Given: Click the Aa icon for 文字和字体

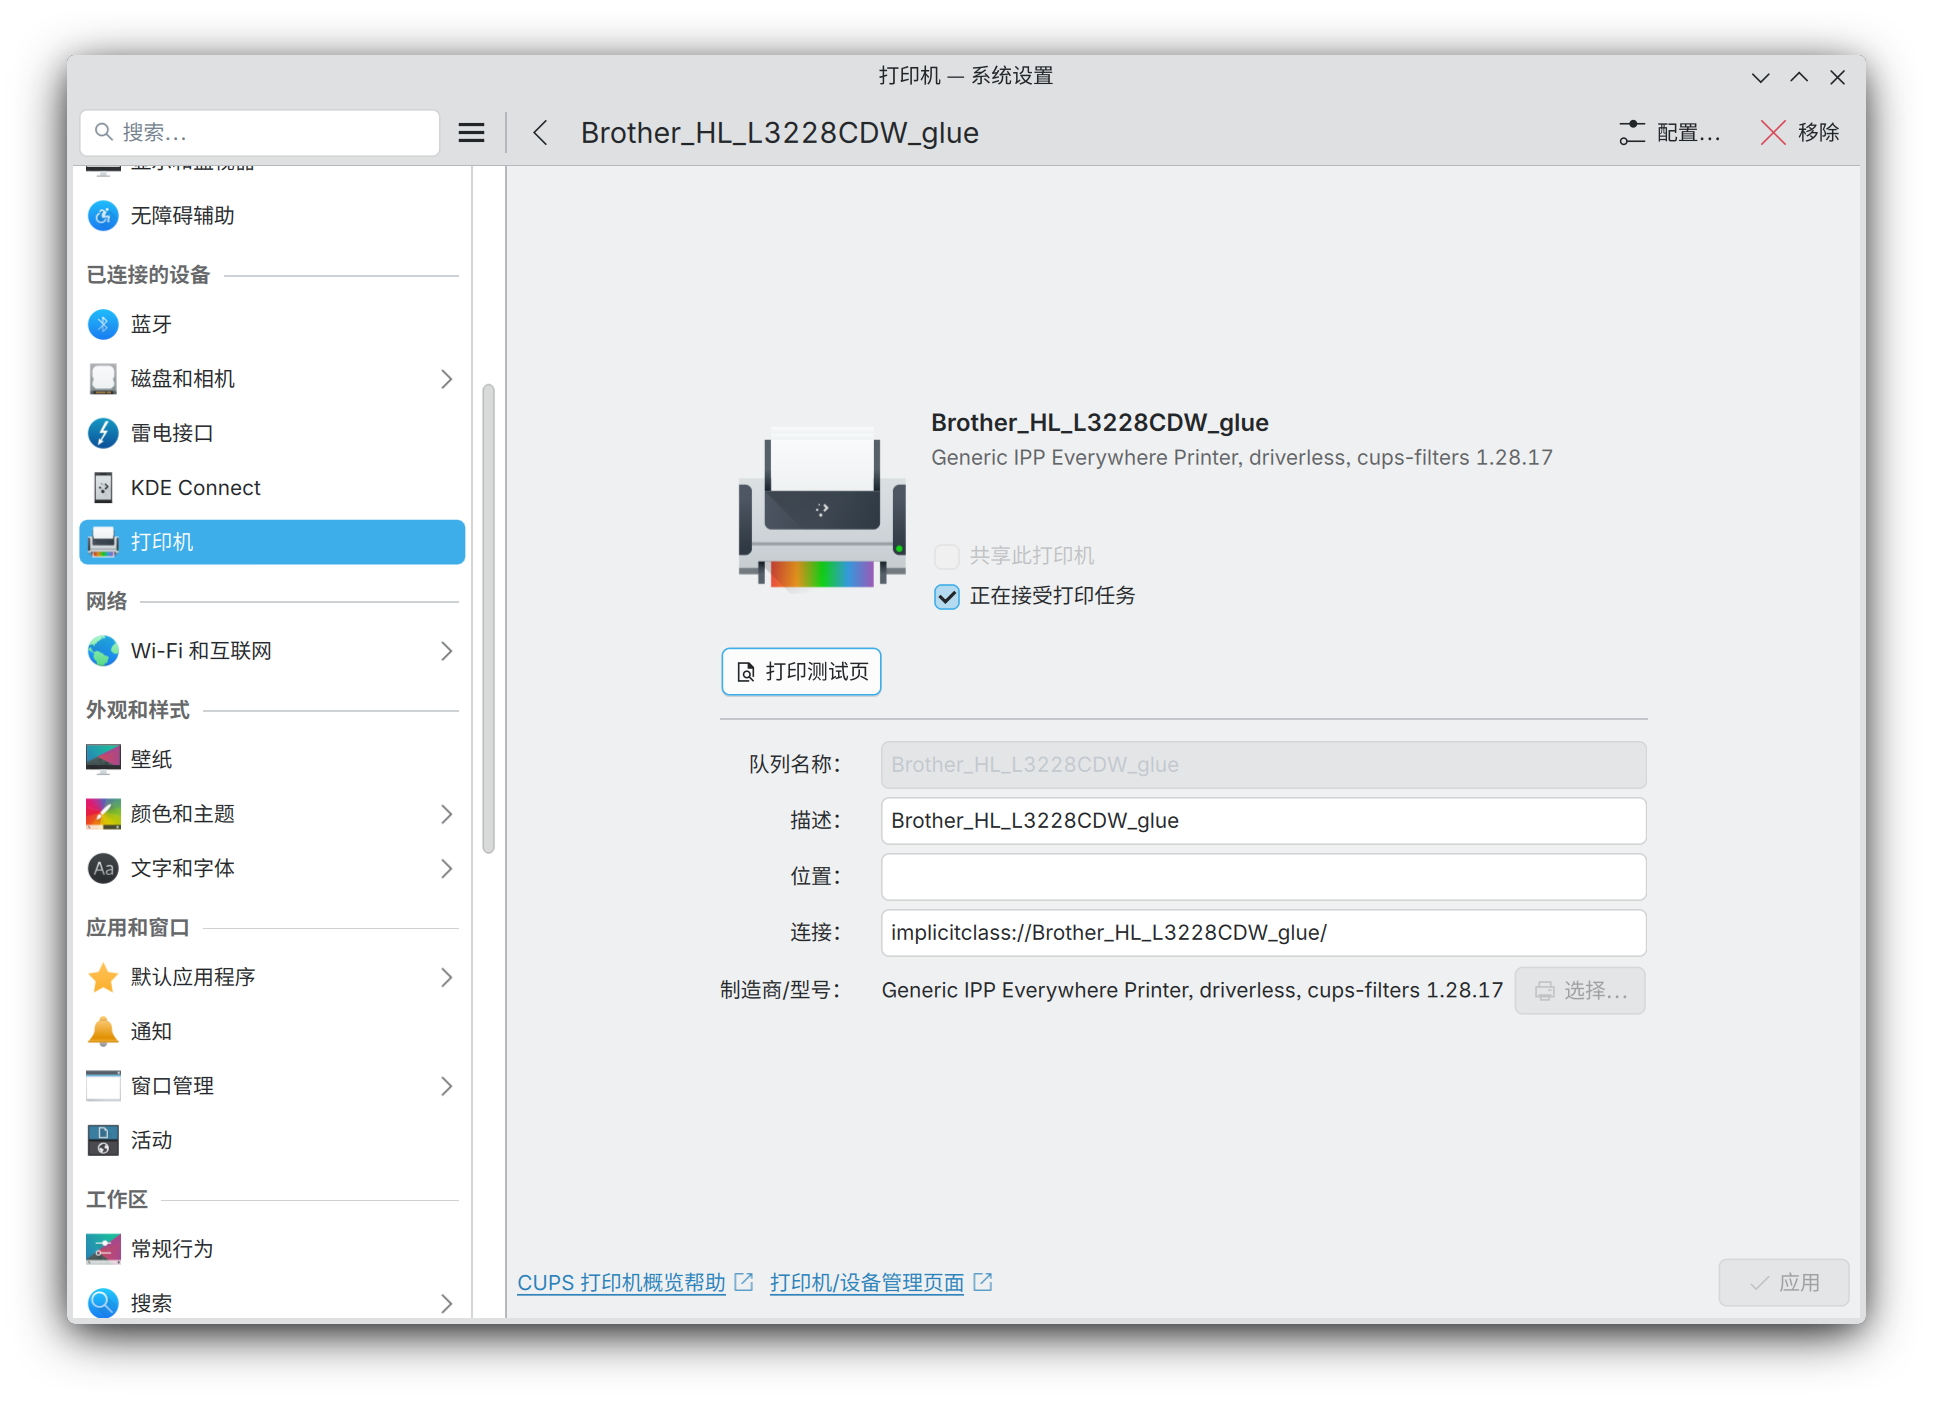Looking at the screenshot, I should [103, 869].
